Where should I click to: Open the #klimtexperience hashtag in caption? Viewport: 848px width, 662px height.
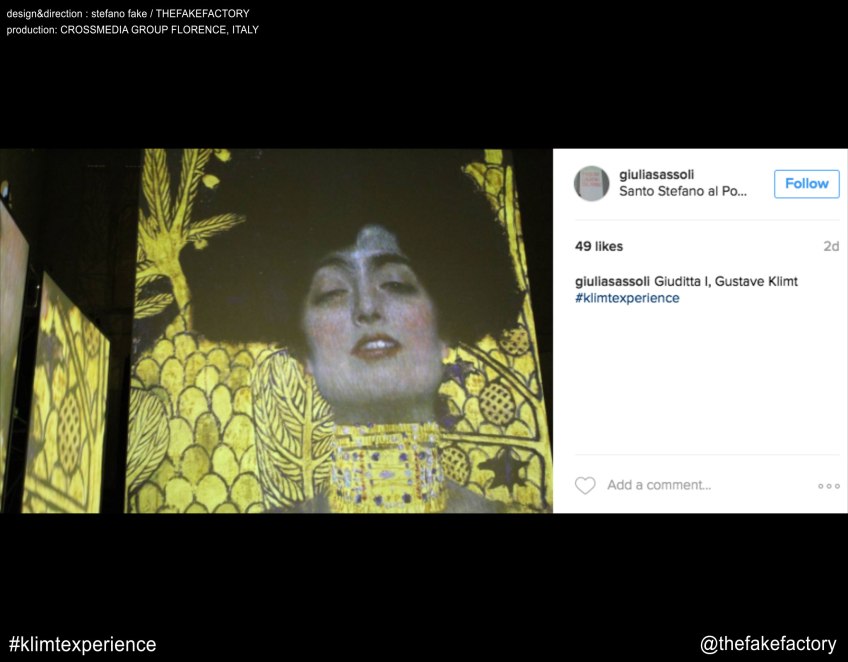point(627,298)
